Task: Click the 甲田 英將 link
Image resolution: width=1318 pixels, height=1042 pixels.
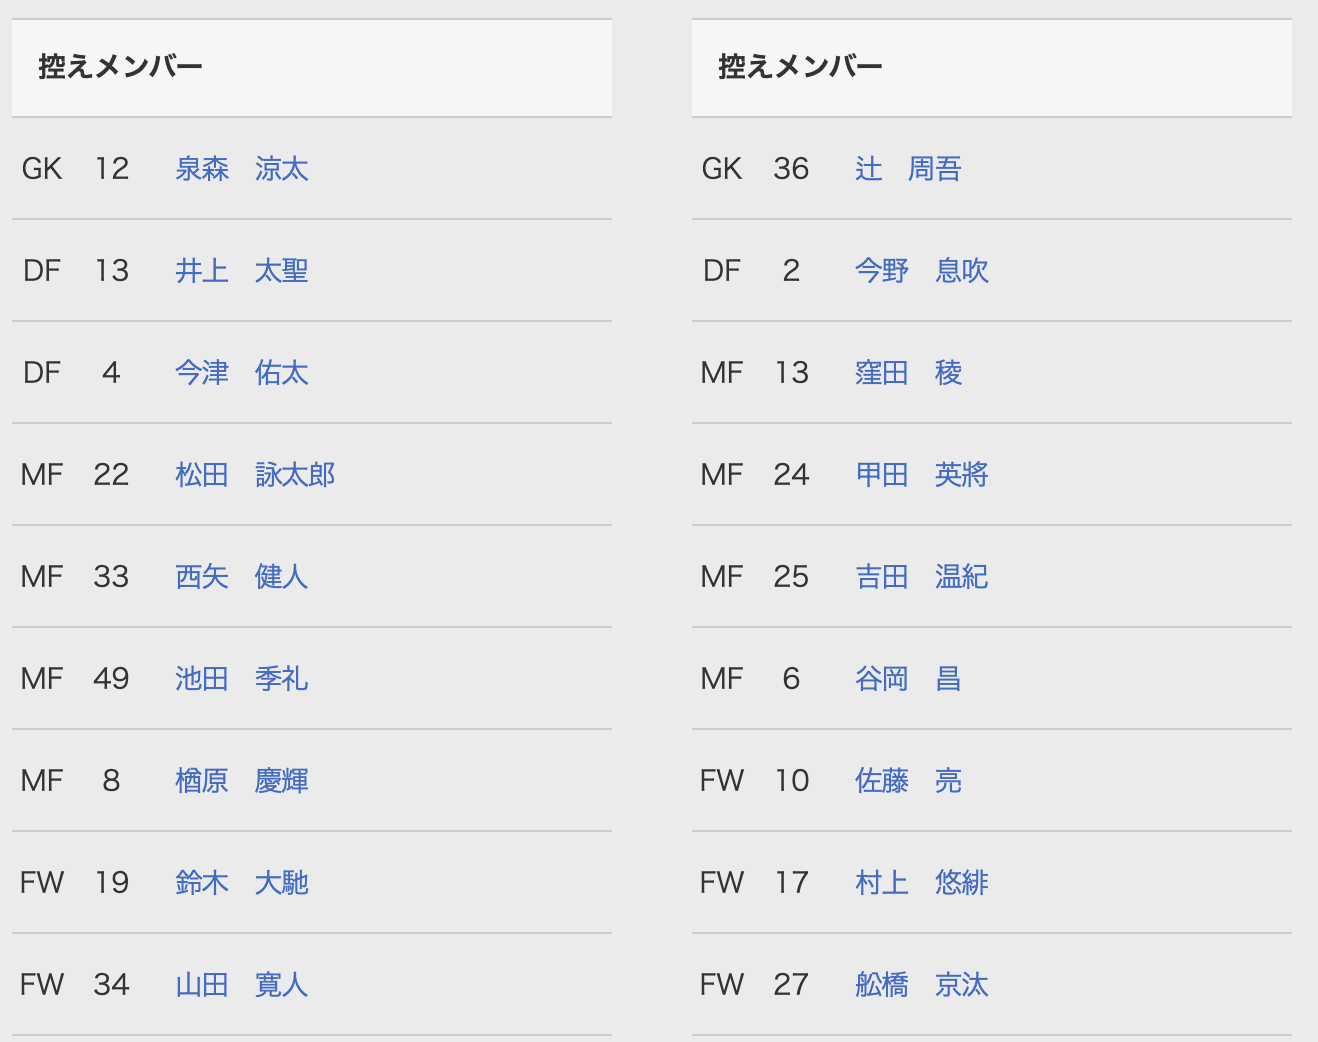Action: coord(921,475)
